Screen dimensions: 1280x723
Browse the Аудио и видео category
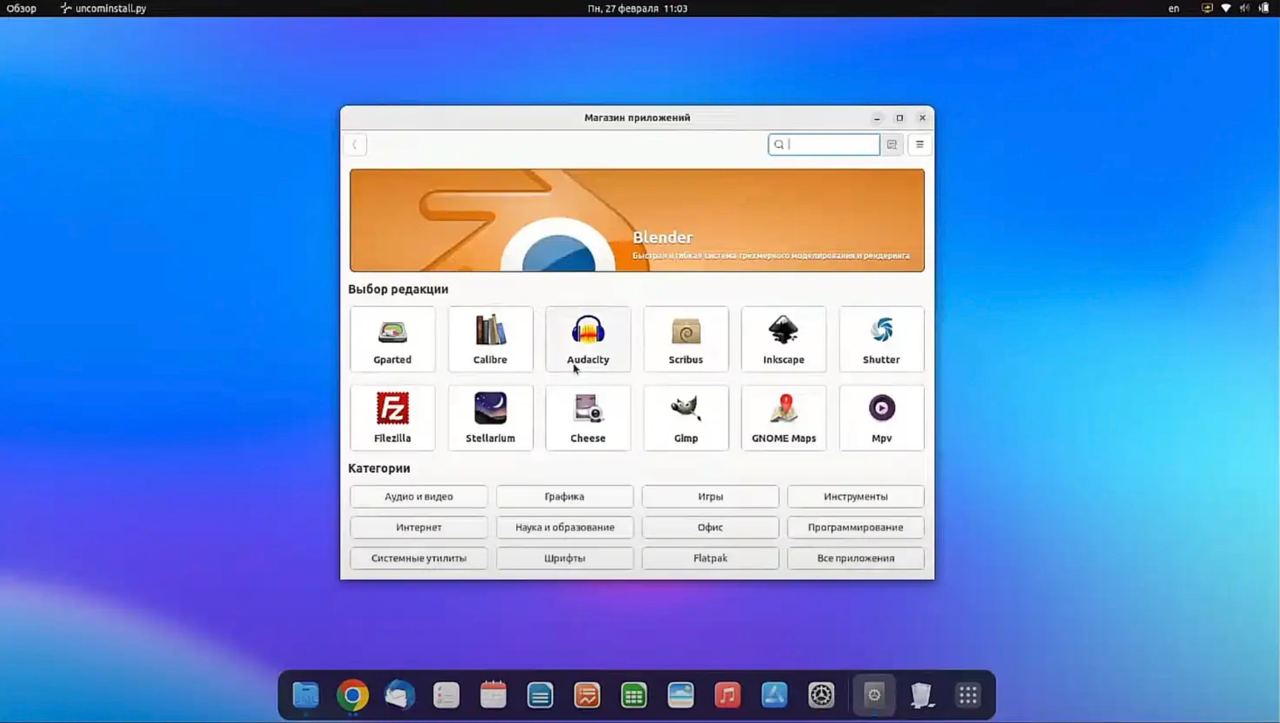point(419,496)
